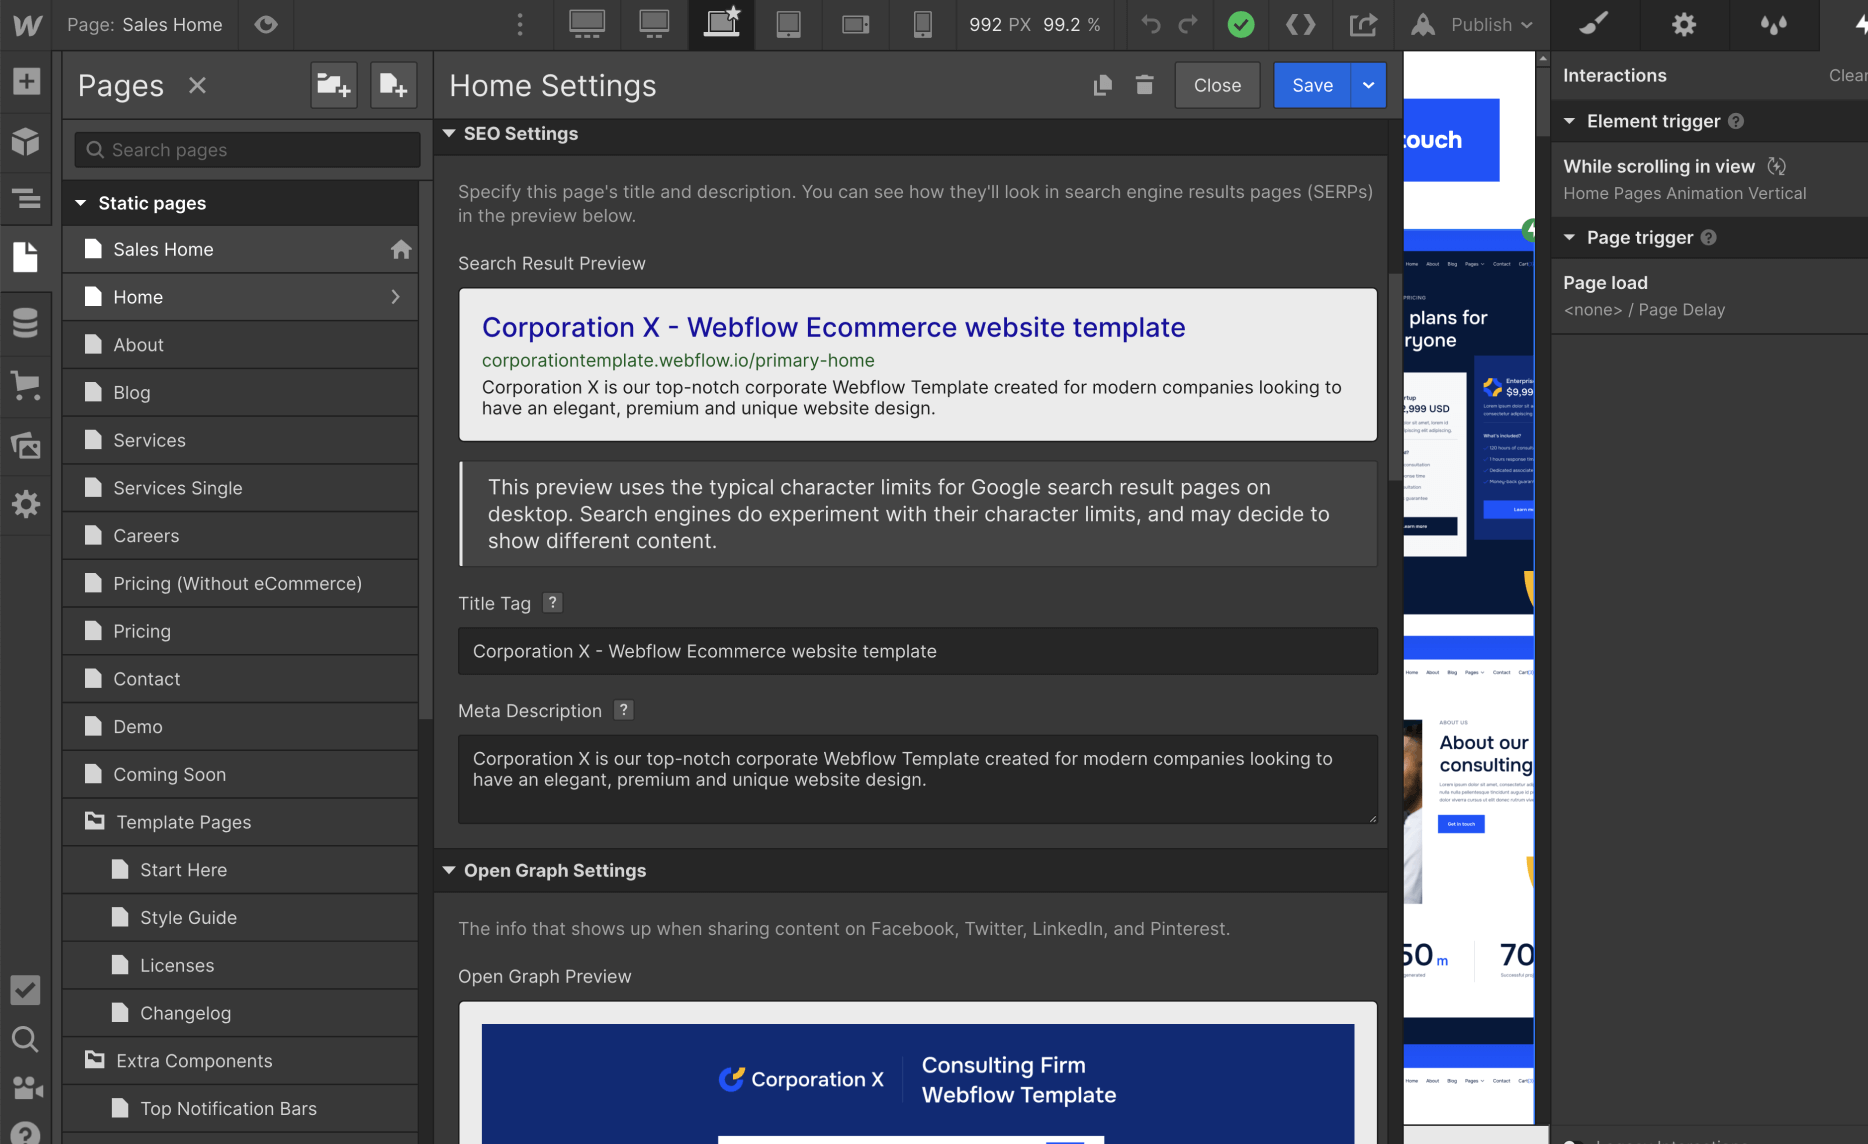Screen dimensions: 1868x1144
Task: Open Symbols cube panel
Action: pyautogui.click(x=26, y=141)
